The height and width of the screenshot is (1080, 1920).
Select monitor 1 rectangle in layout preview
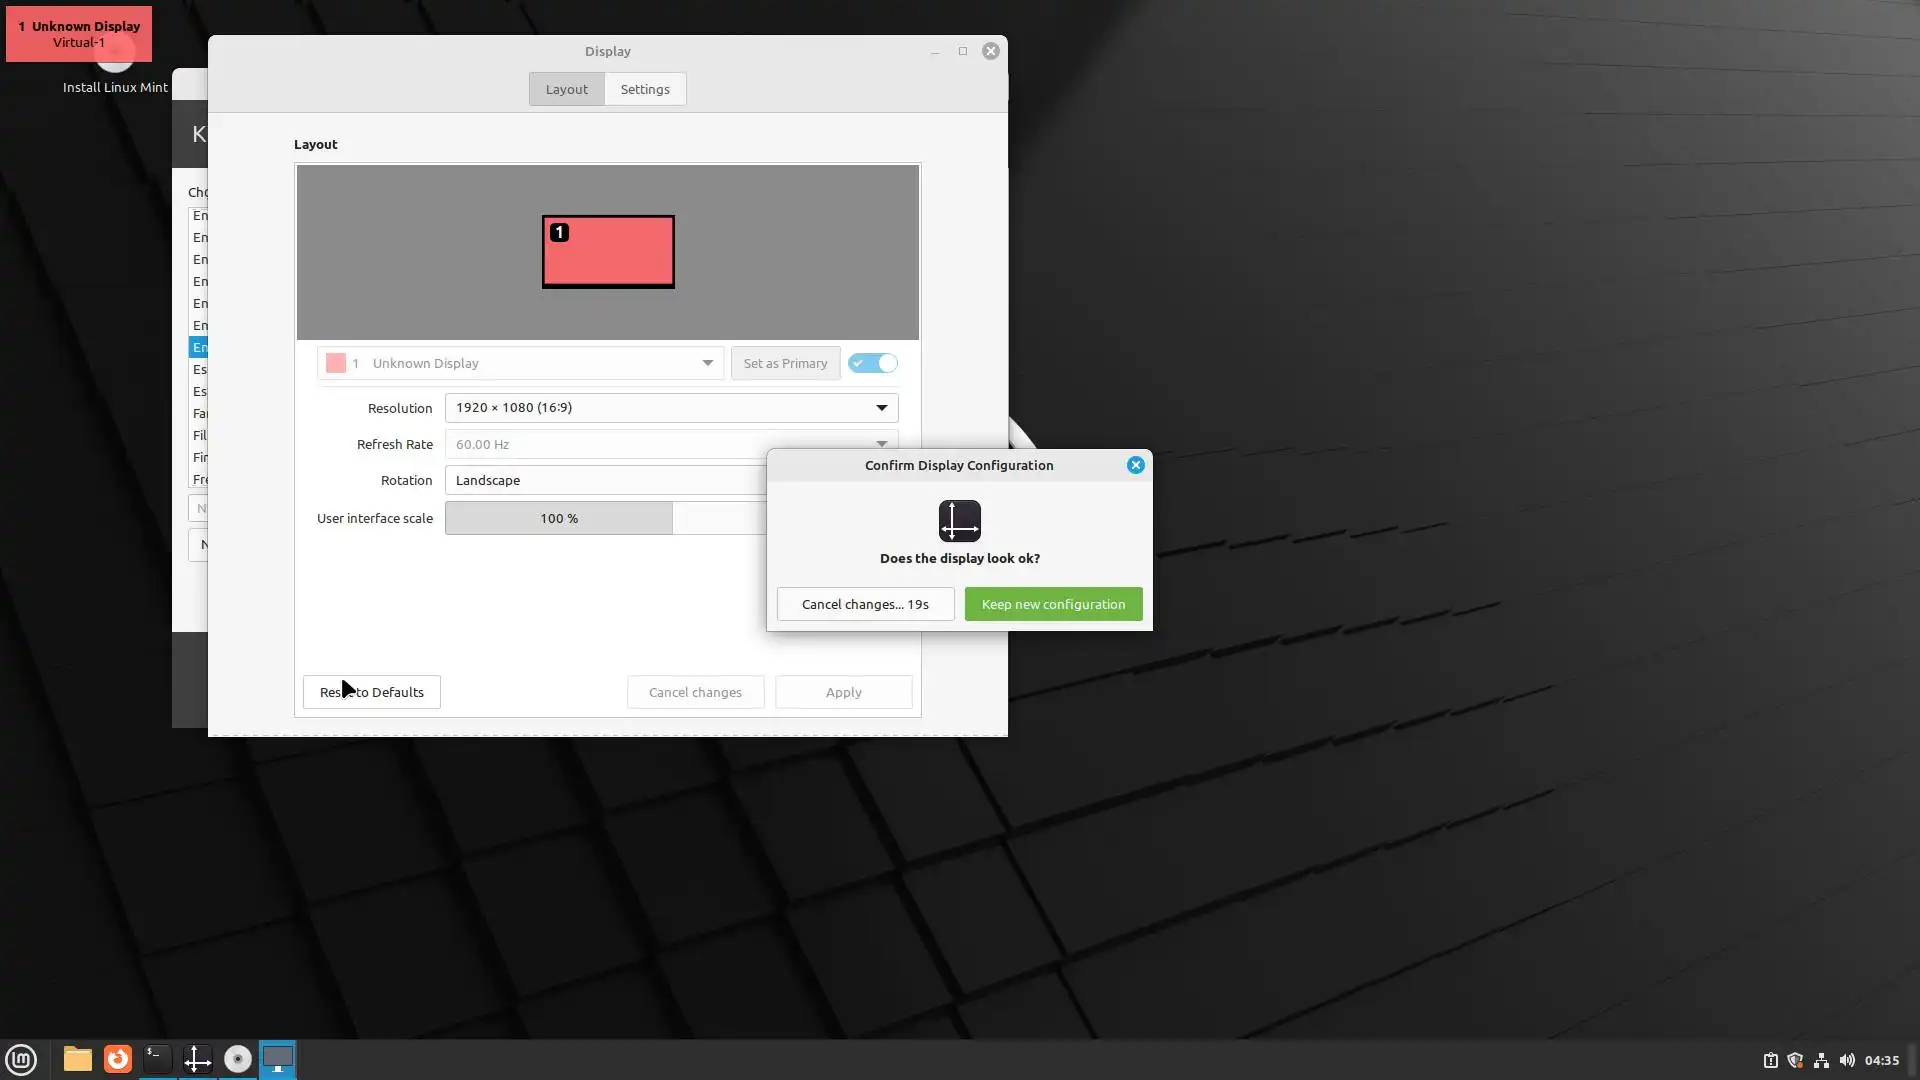click(608, 252)
